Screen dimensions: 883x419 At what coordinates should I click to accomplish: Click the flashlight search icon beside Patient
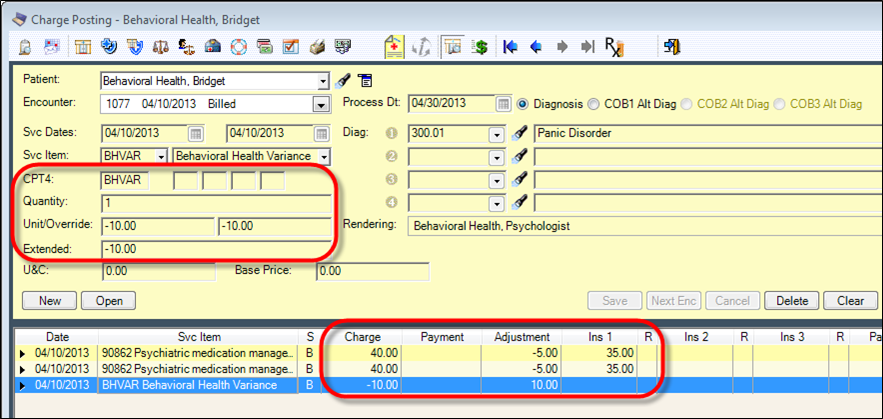click(342, 81)
